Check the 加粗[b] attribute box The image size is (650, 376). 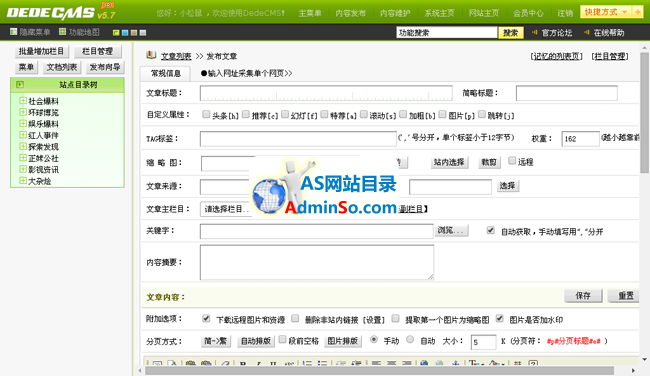(403, 114)
